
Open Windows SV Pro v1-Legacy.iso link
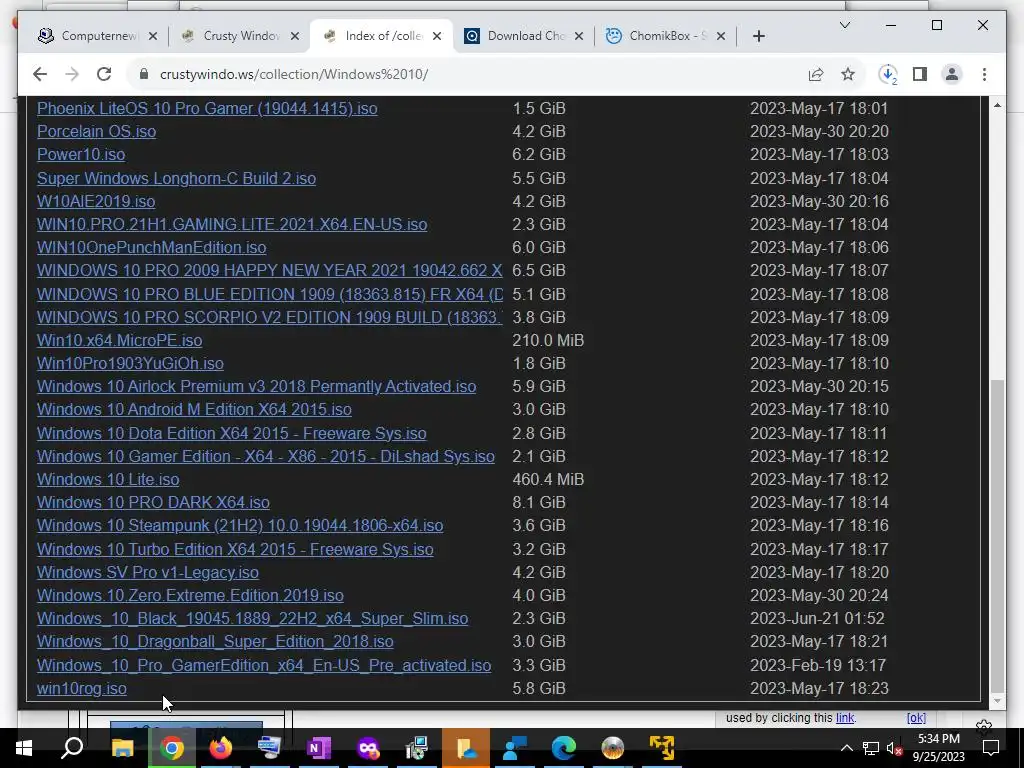[148, 572]
